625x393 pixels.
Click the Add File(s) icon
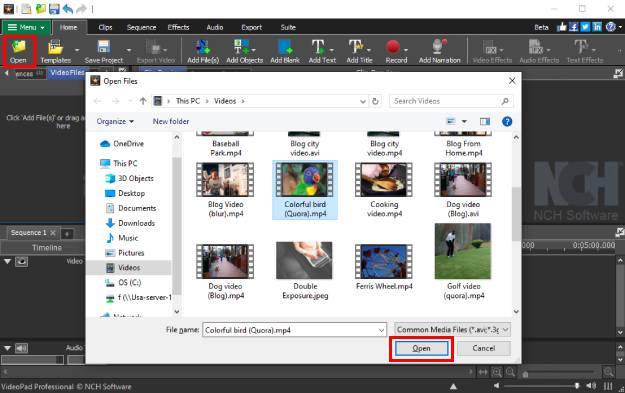point(203,47)
